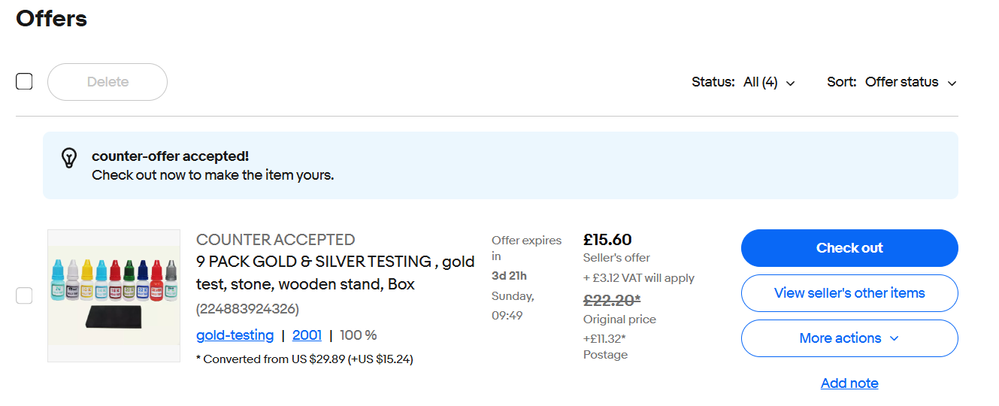Image resolution: width=999 pixels, height=406 pixels.
Task: Expand the Sort: Offer status dropdown
Action: tap(892, 82)
